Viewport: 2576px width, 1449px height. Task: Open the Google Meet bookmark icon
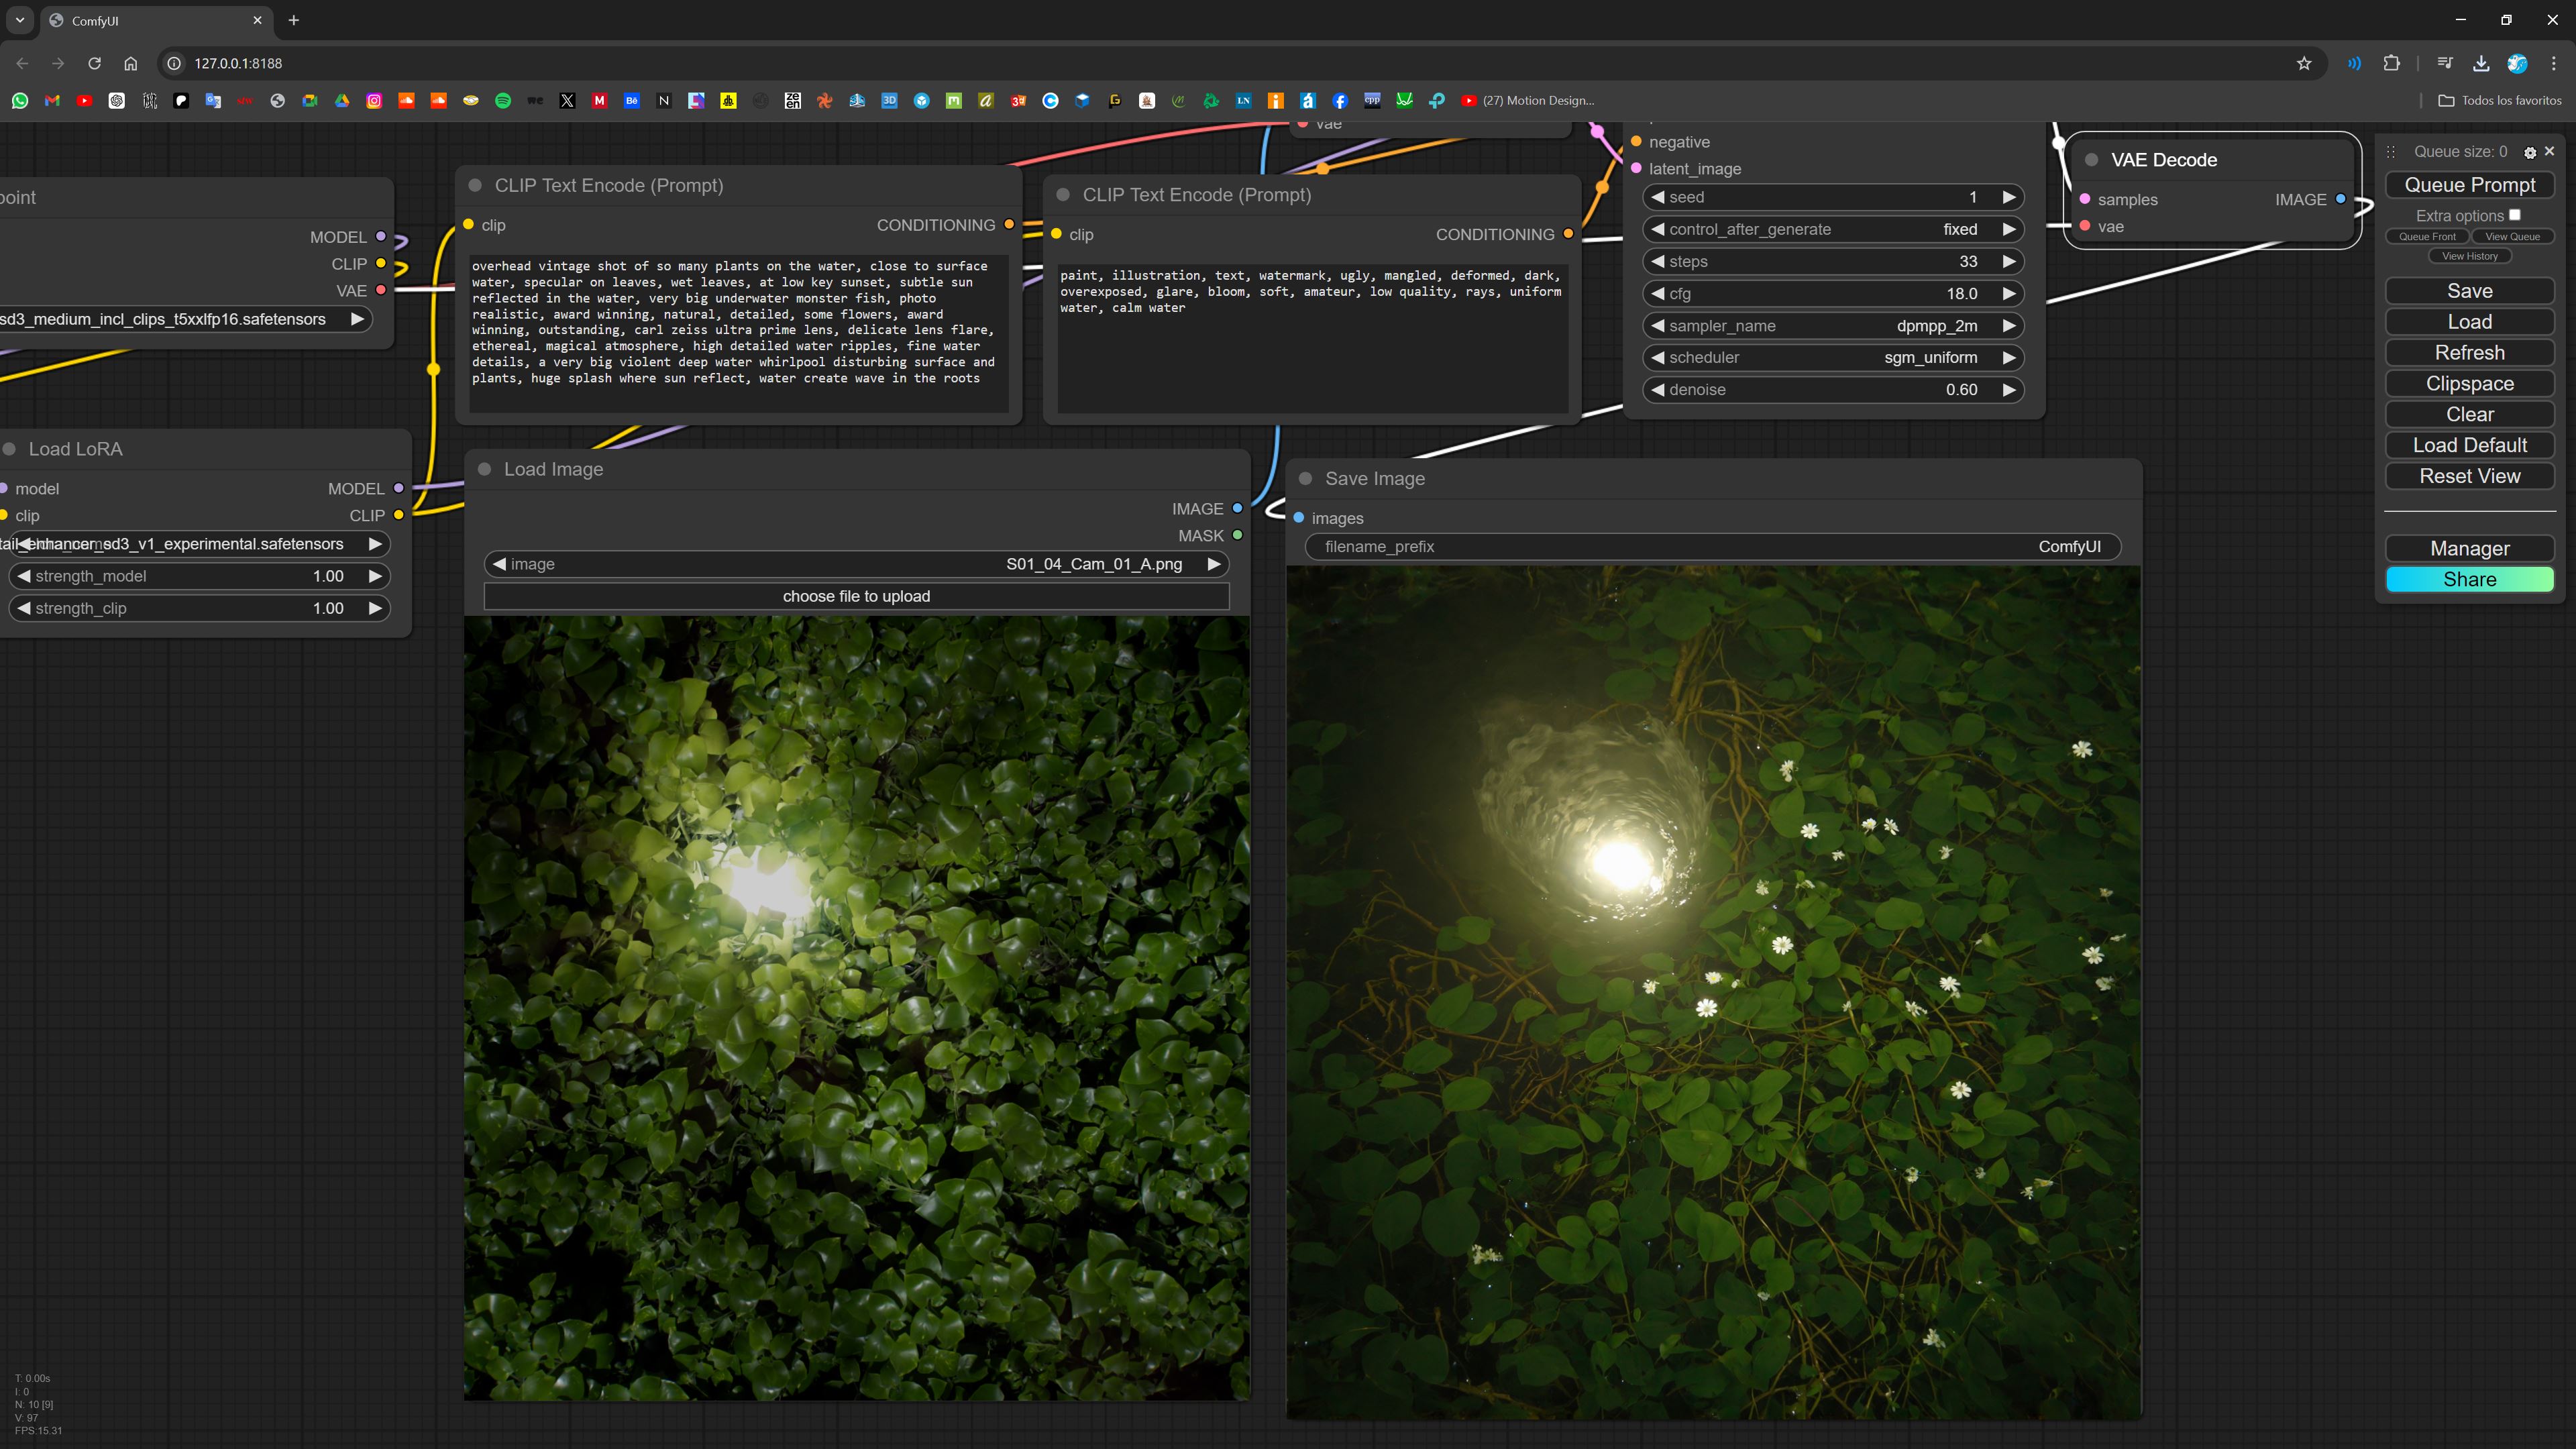(310, 101)
